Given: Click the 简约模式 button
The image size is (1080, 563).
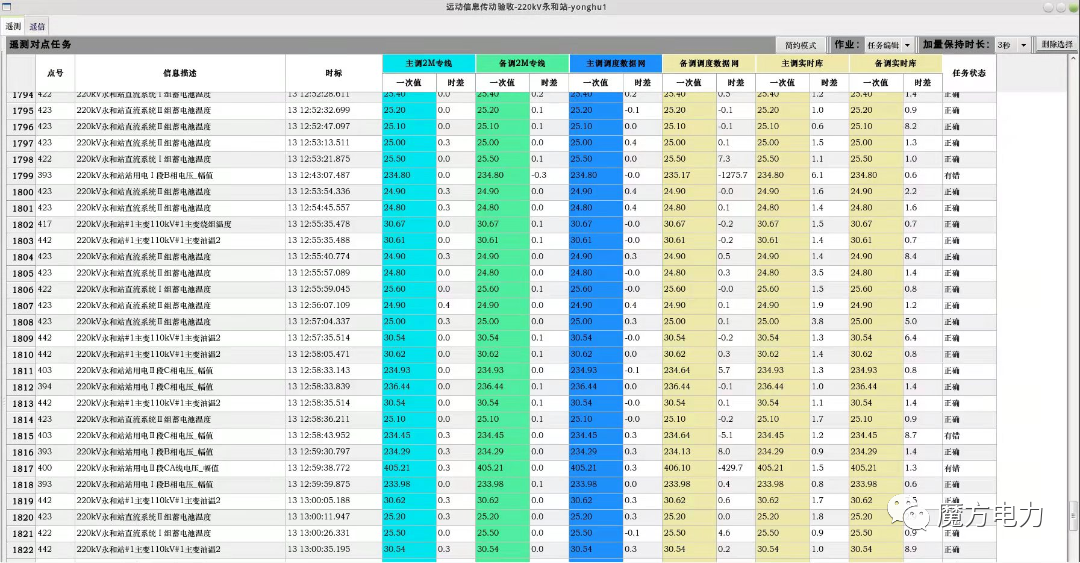Looking at the screenshot, I should click(x=800, y=45).
